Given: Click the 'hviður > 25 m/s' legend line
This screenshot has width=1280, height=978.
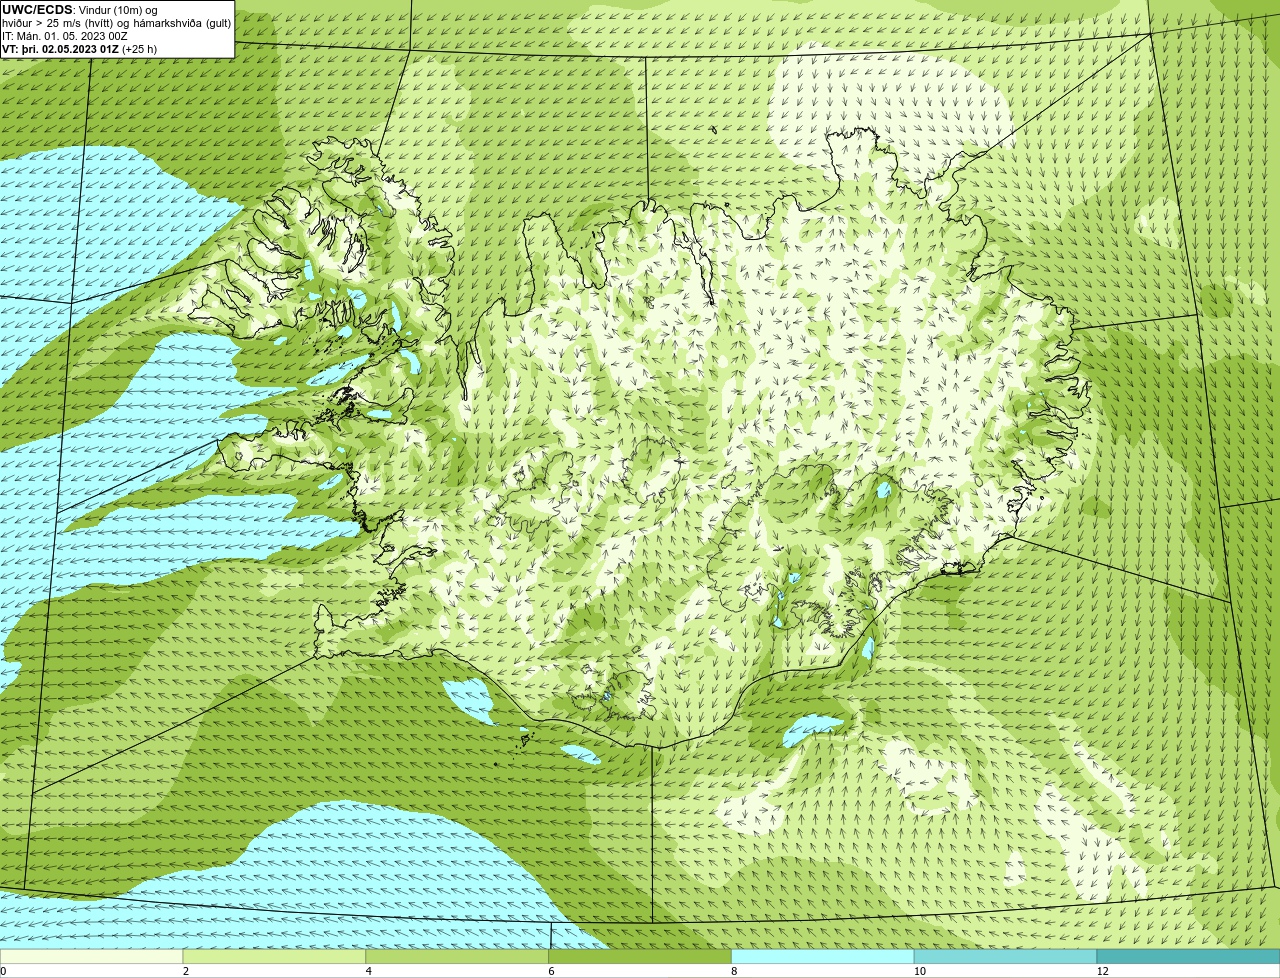Looking at the screenshot, I should pos(117,23).
